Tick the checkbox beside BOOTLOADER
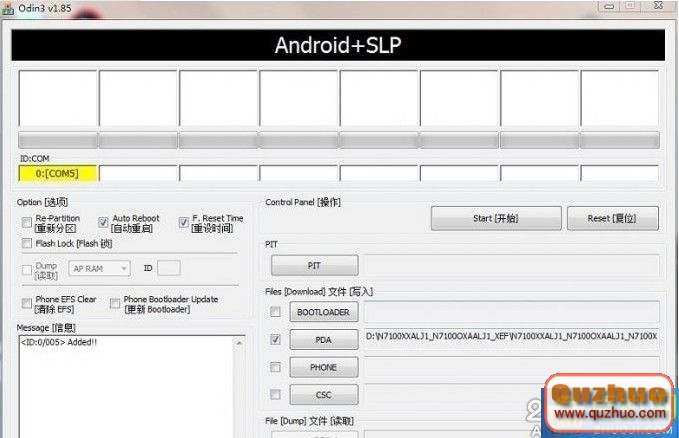The height and width of the screenshot is (438, 679). pyautogui.click(x=275, y=312)
